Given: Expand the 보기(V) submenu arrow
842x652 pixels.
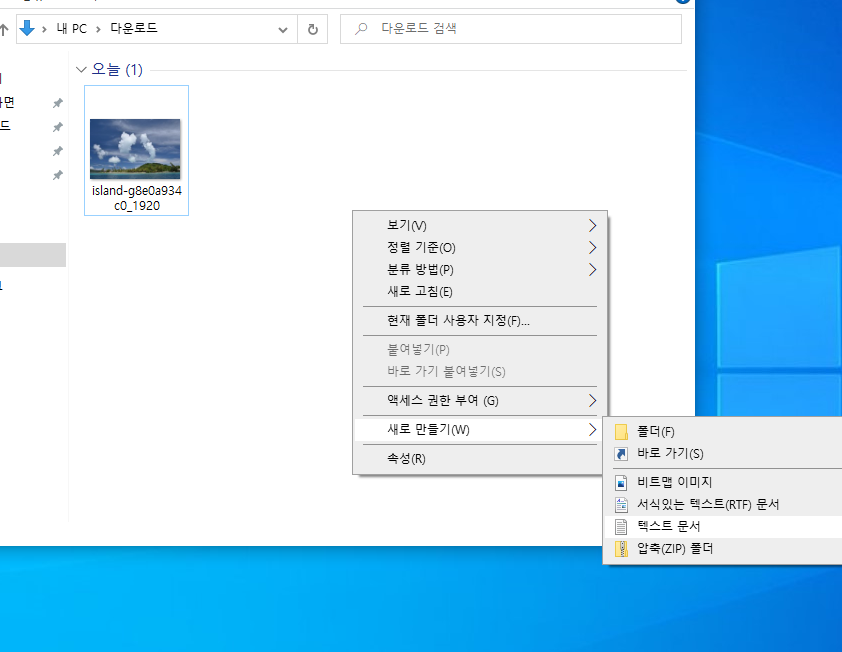Looking at the screenshot, I should (x=592, y=226).
